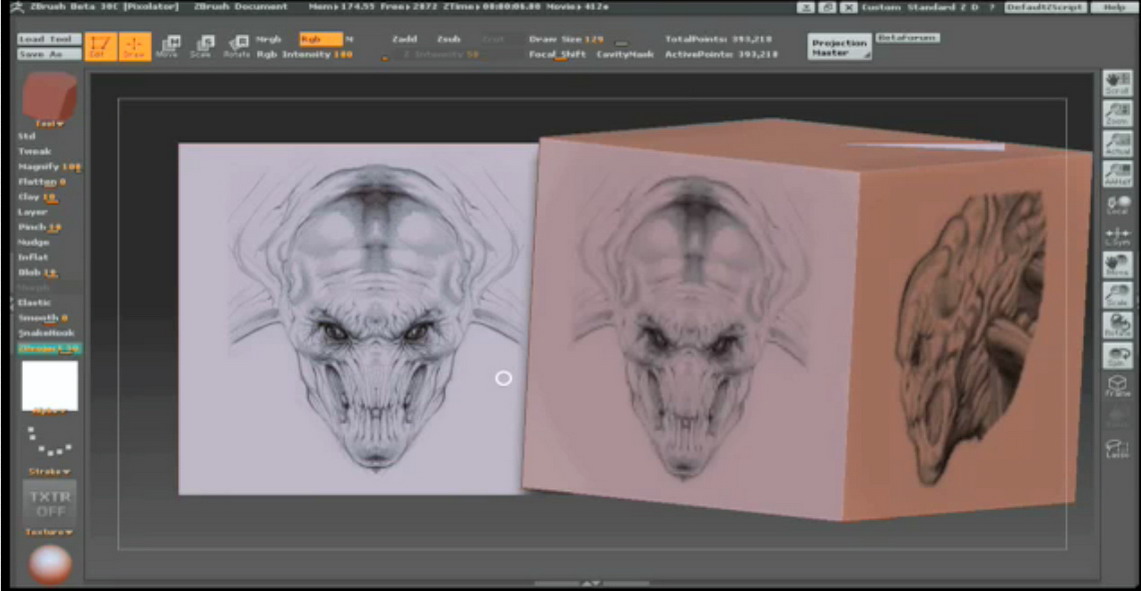
Task: Adjust the Blob brush slider
Action: coord(37,273)
